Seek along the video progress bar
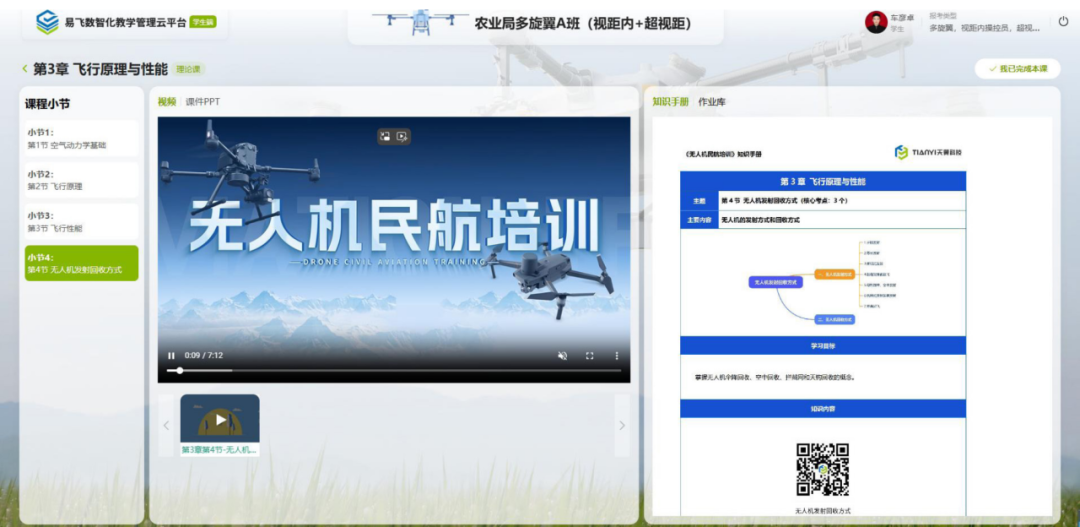Image resolution: width=1080 pixels, height=527 pixels. coord(394,371)
